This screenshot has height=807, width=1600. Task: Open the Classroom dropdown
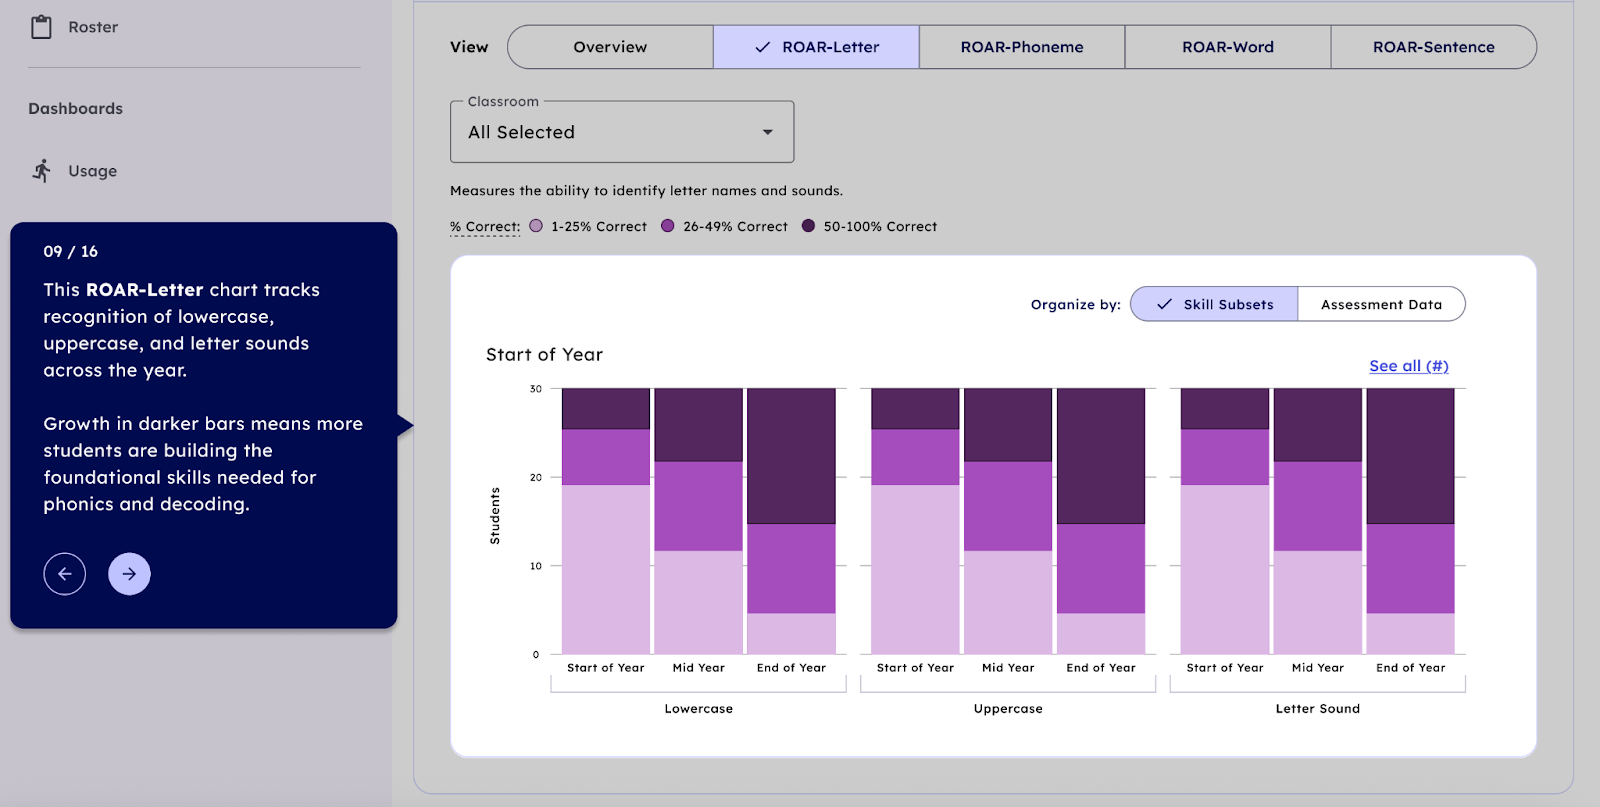click(x=621, y=132)
